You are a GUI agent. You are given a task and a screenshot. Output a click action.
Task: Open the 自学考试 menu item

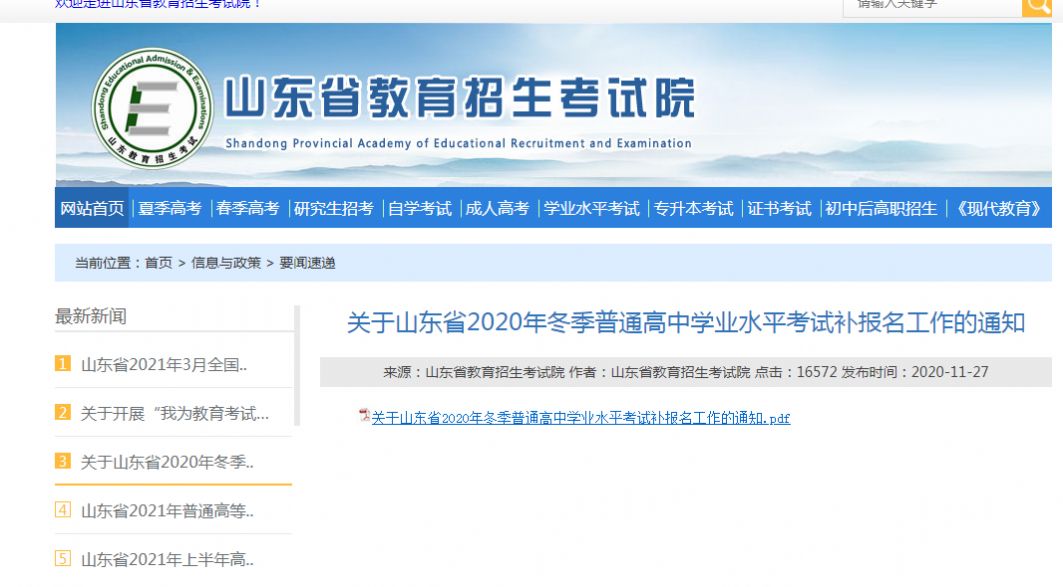[419, 209]
